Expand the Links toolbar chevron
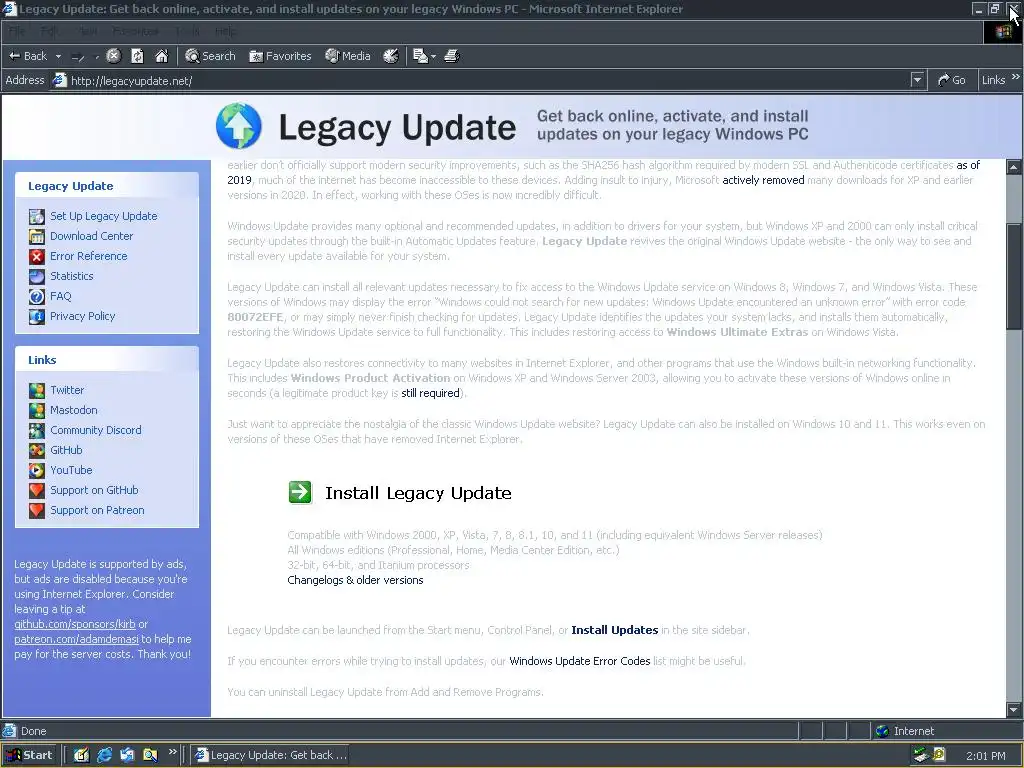The height and width of the screenshot is (768, 1024). [x=1016, y=77]
